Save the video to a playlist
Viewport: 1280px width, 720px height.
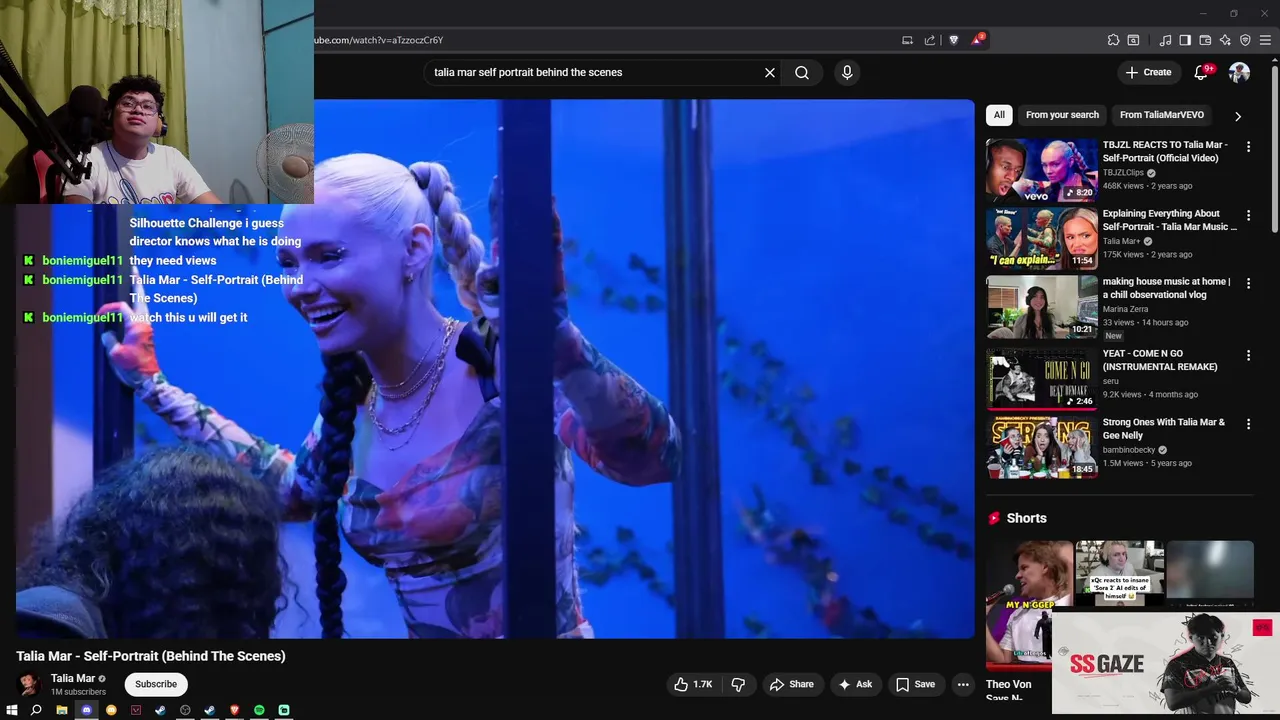pyautogui.click(x=915, y=684)
